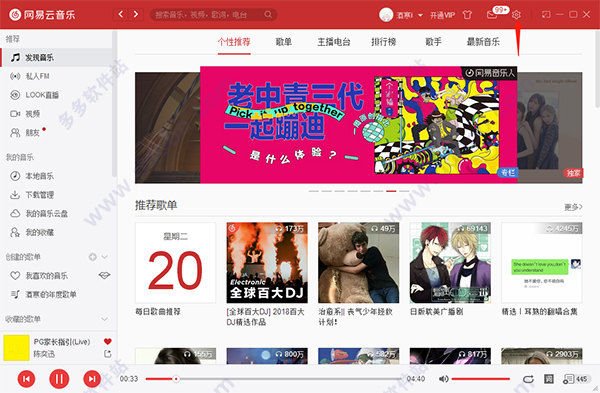The width and height of the screenshot is (600, 393).
Task: Pause the current song
Action: tap(59, 379)
